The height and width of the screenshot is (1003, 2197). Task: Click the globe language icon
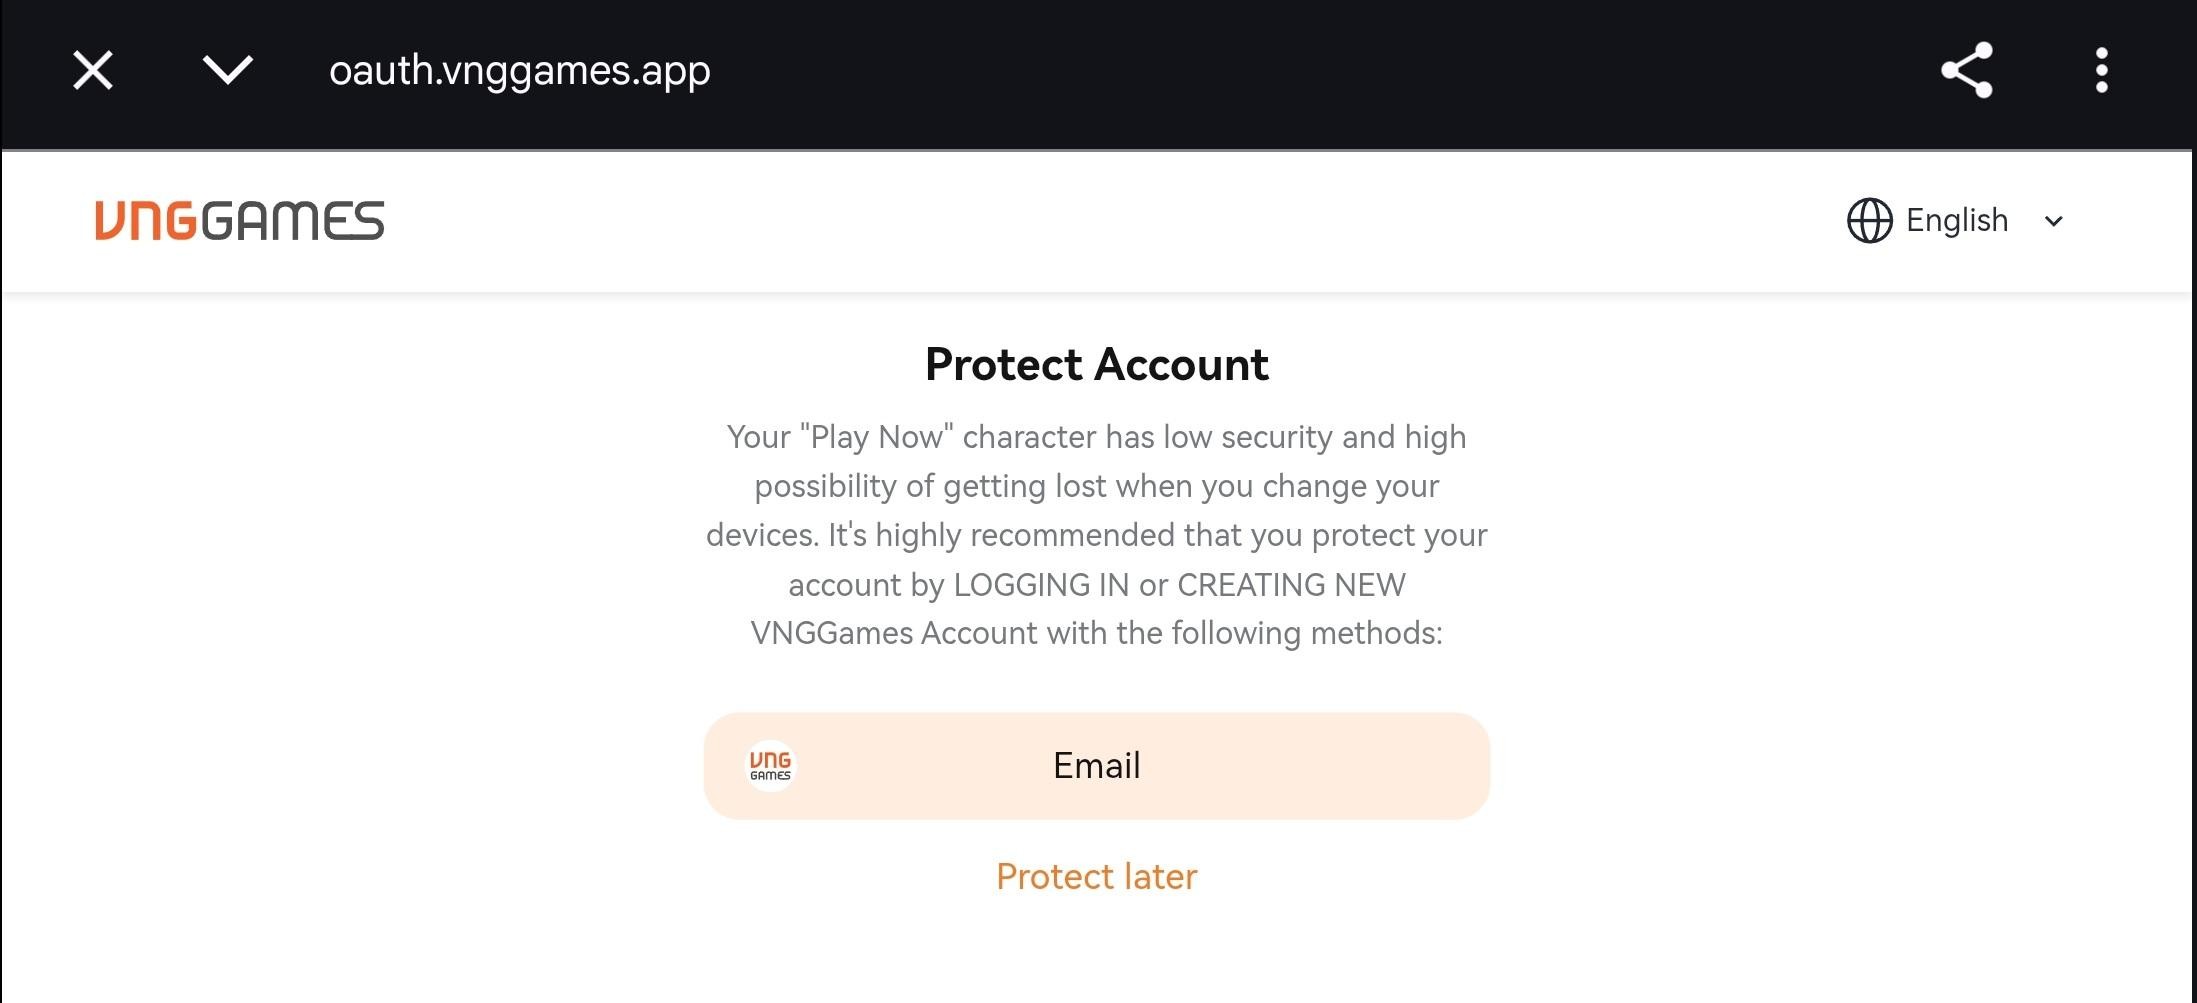pos(1869,220)
